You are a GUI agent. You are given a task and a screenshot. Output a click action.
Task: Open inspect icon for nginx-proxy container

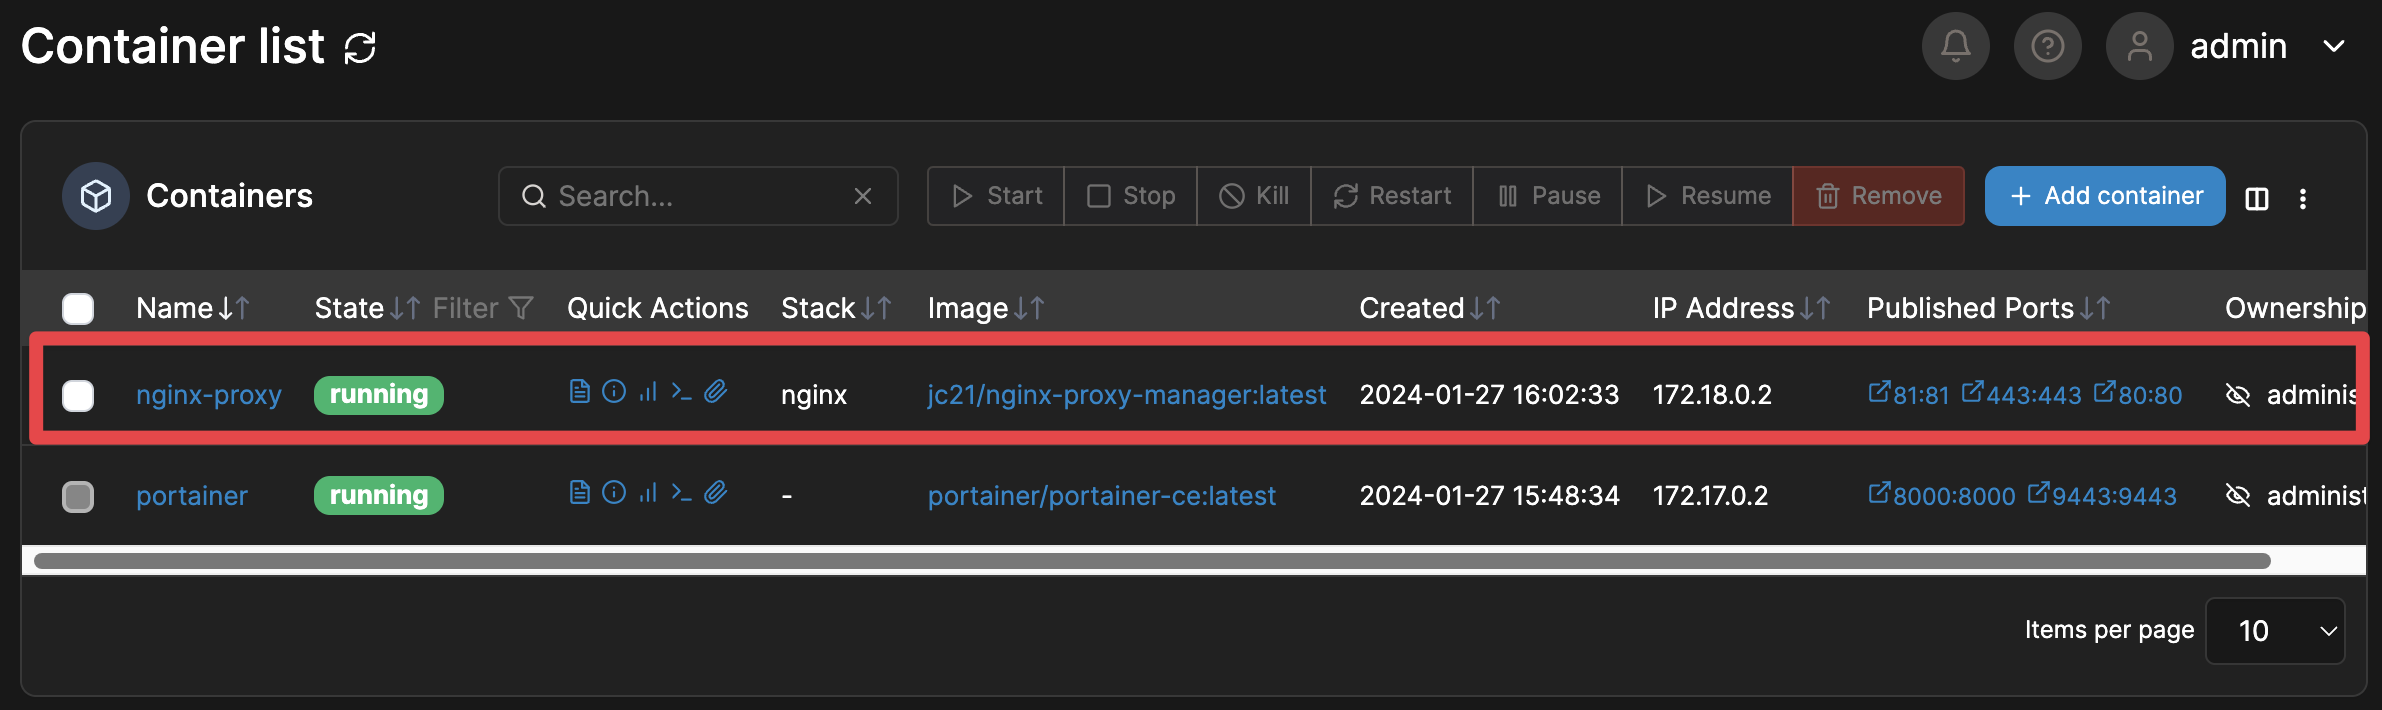point(614,391)
